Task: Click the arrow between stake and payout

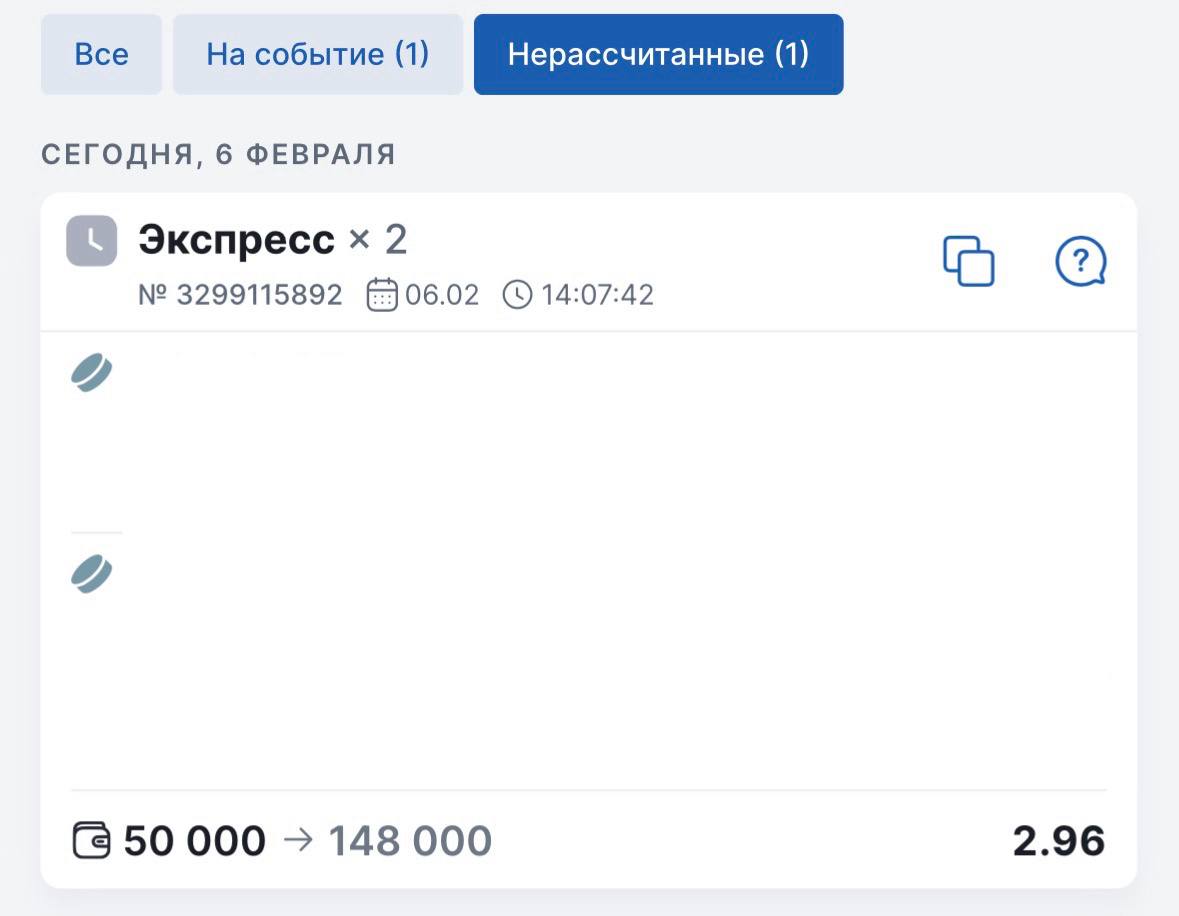Action: [298, 840]
